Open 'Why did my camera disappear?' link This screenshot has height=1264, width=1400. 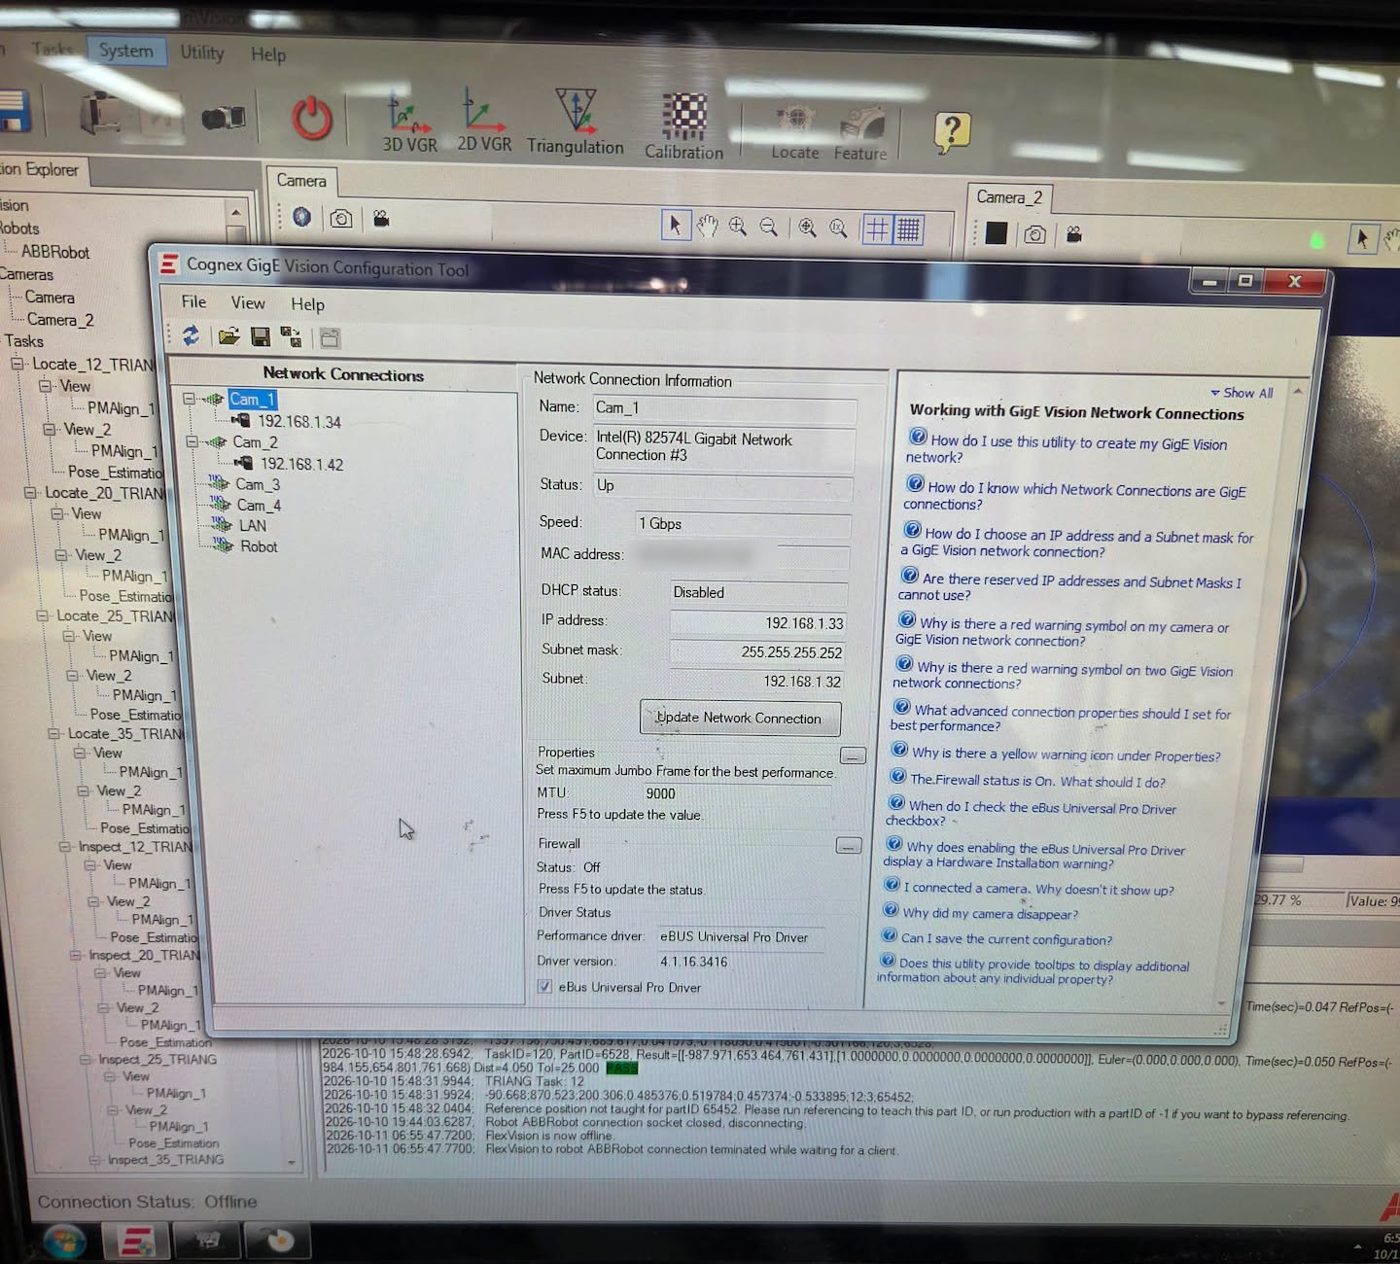990,913
